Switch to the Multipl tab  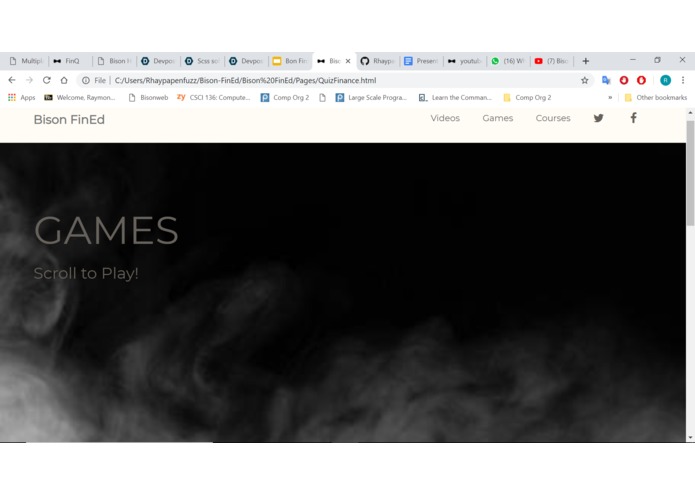click(27, 61)
